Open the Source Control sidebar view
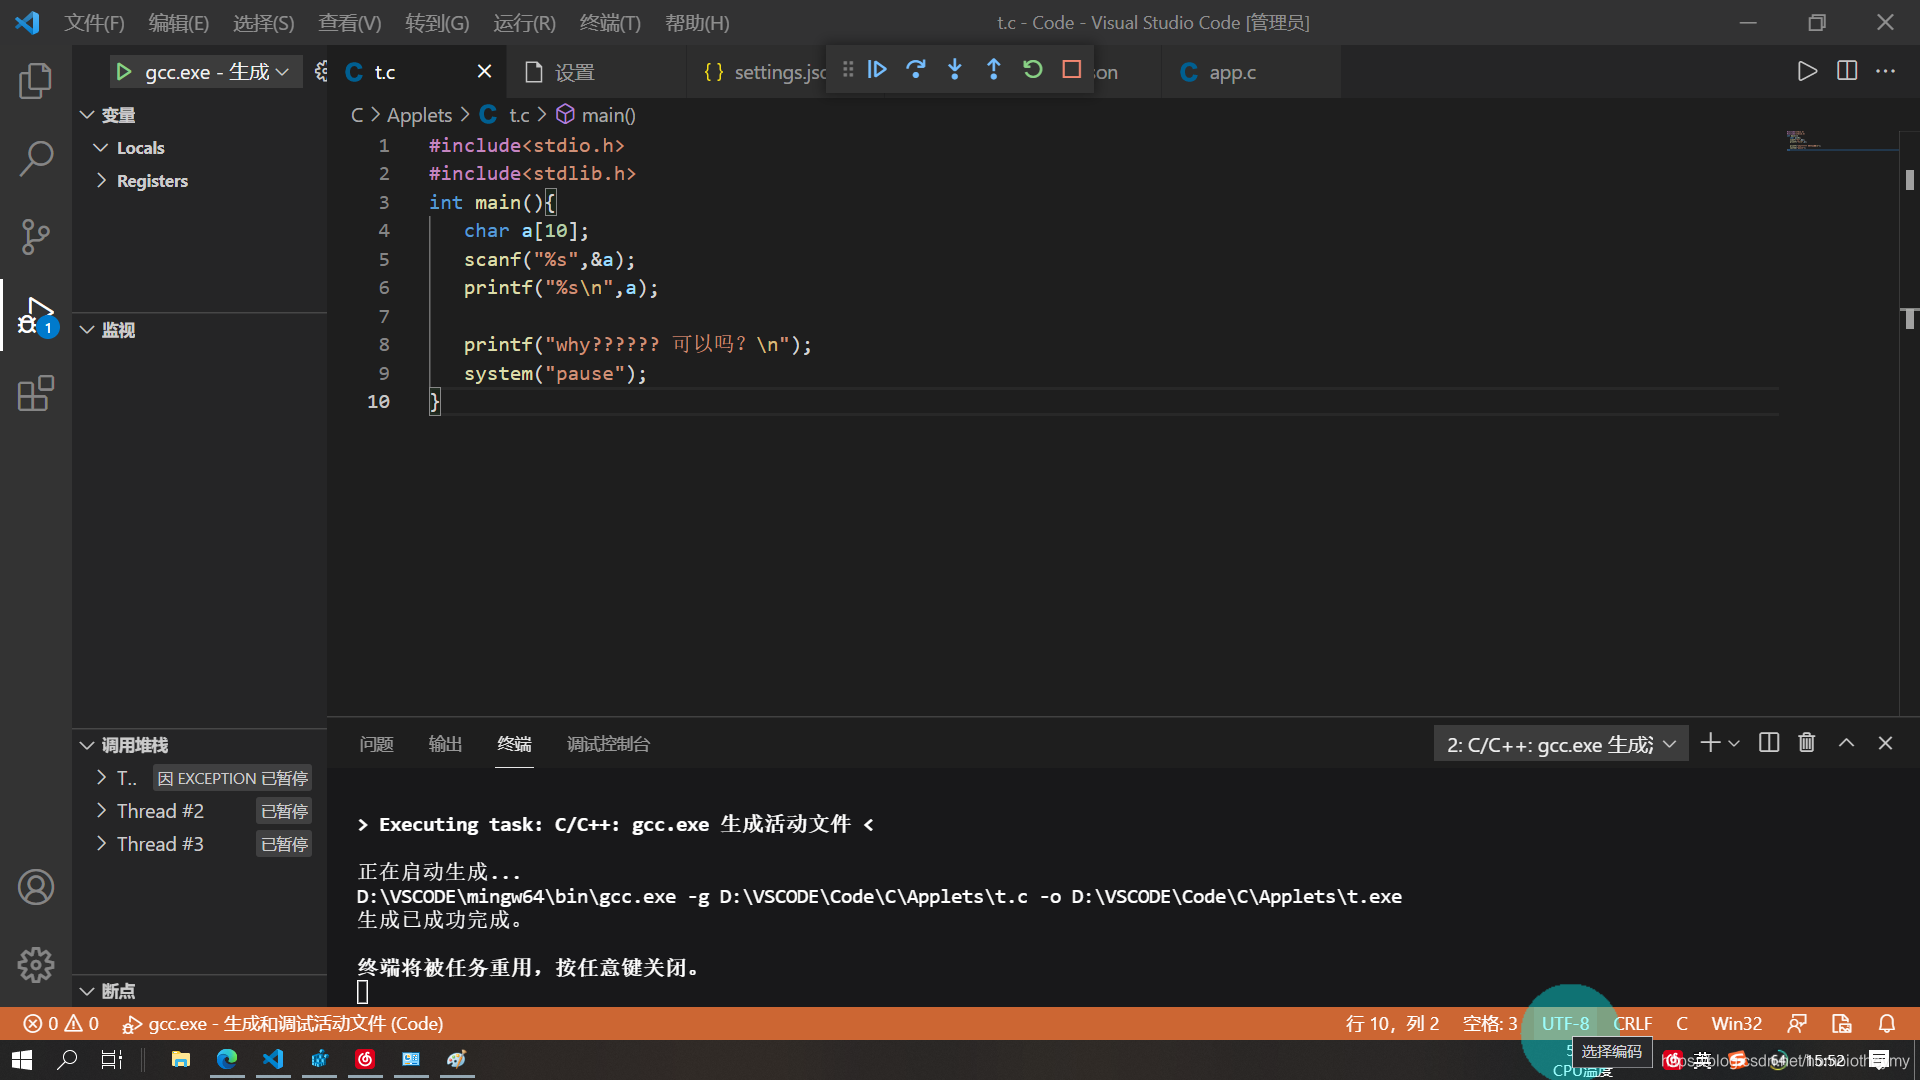 coord(36,237)
